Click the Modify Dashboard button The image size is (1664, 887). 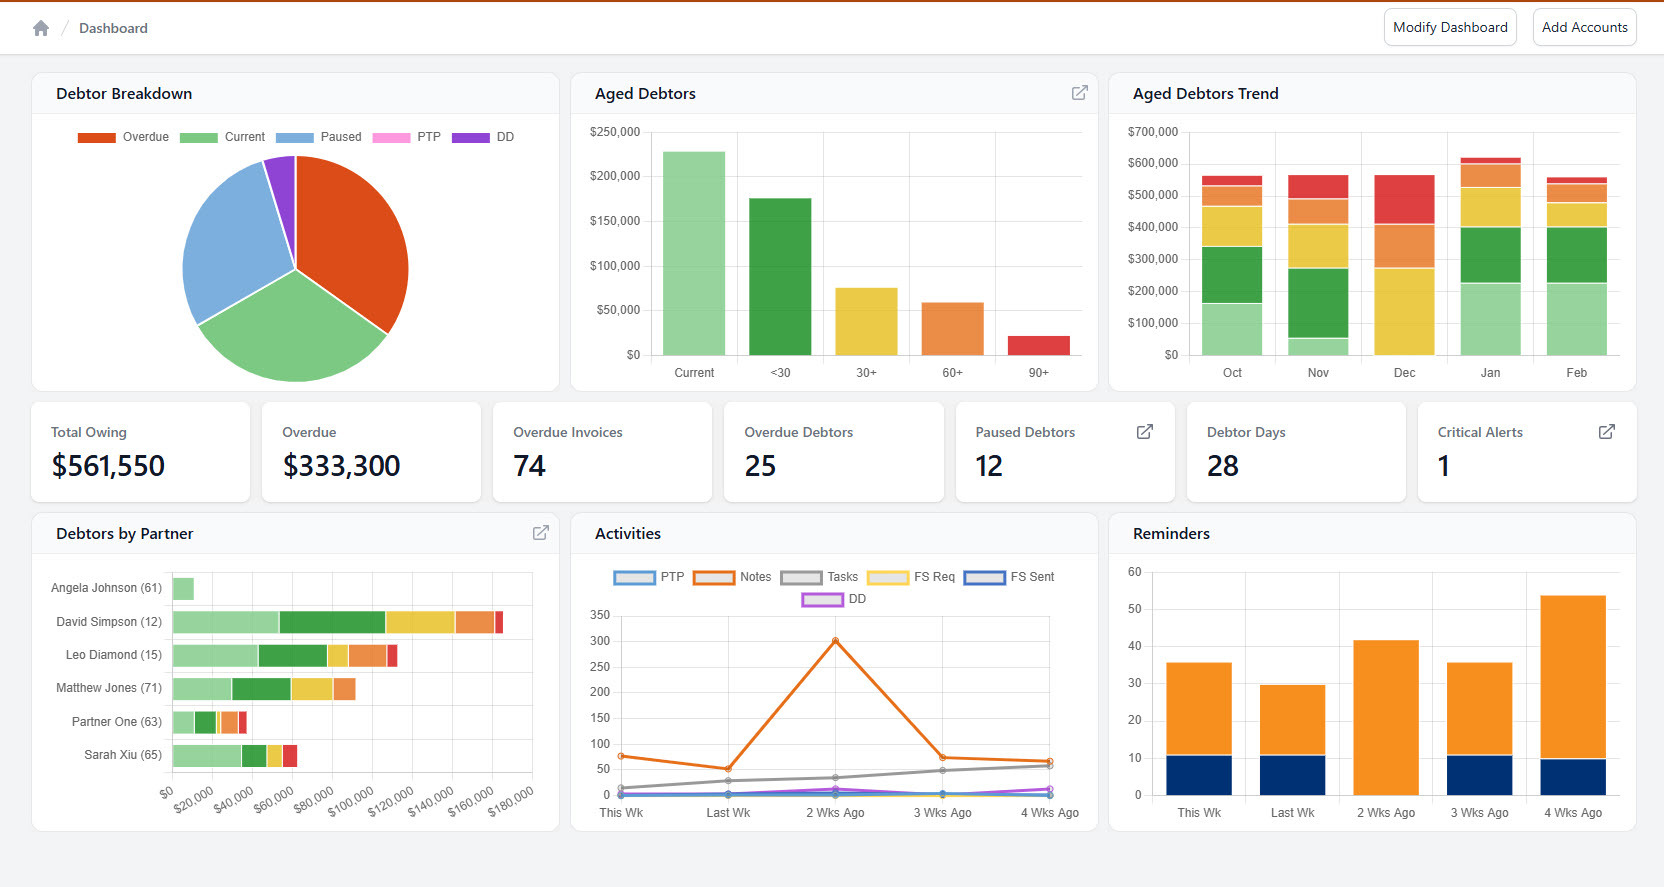point(1450,27)
